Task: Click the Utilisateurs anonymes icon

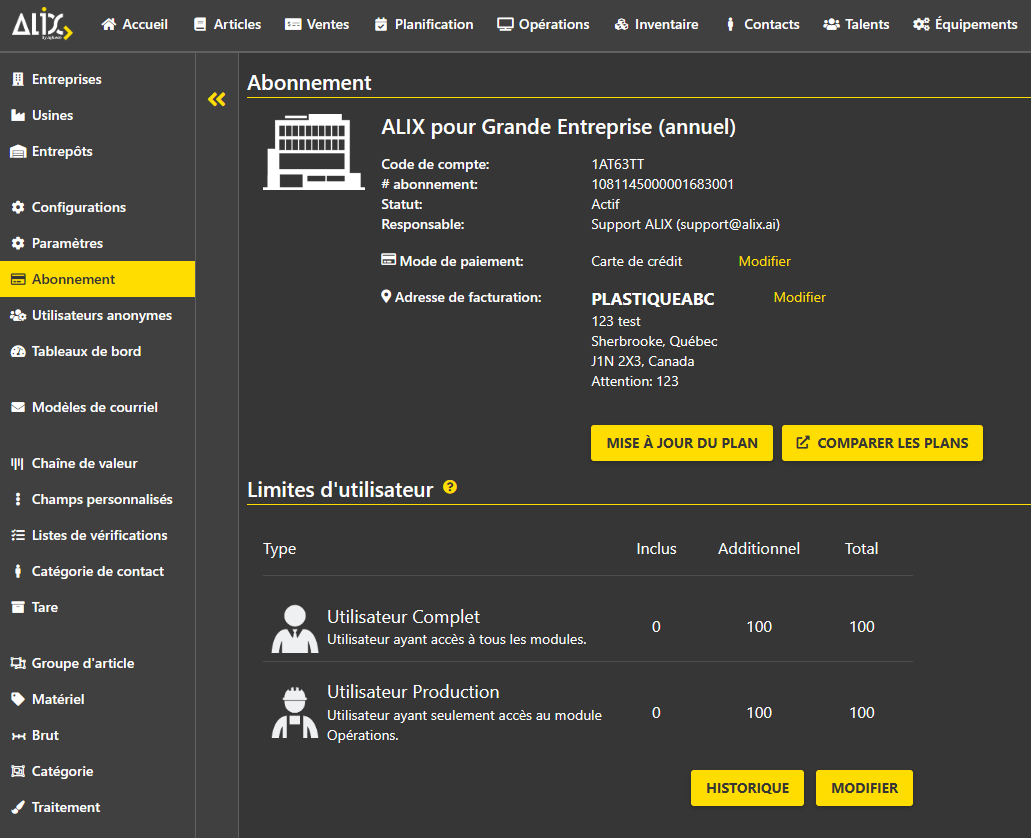Action: pyautogui.click(x=18, y=316)
